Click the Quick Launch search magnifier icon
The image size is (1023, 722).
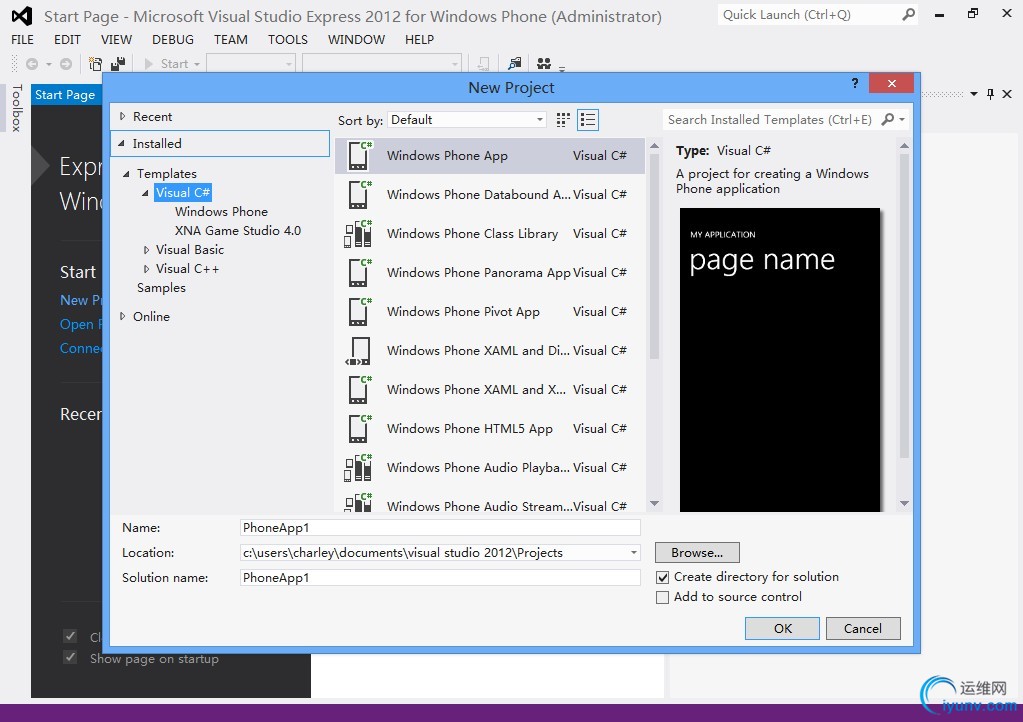click(x=908, y=15)
